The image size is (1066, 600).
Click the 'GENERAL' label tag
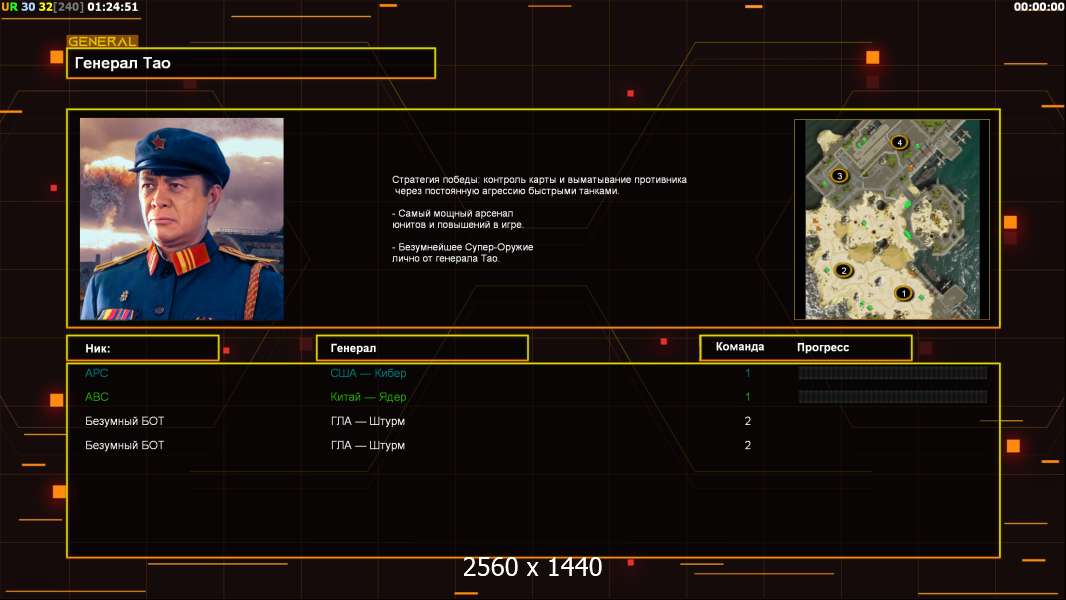[102, 41]
